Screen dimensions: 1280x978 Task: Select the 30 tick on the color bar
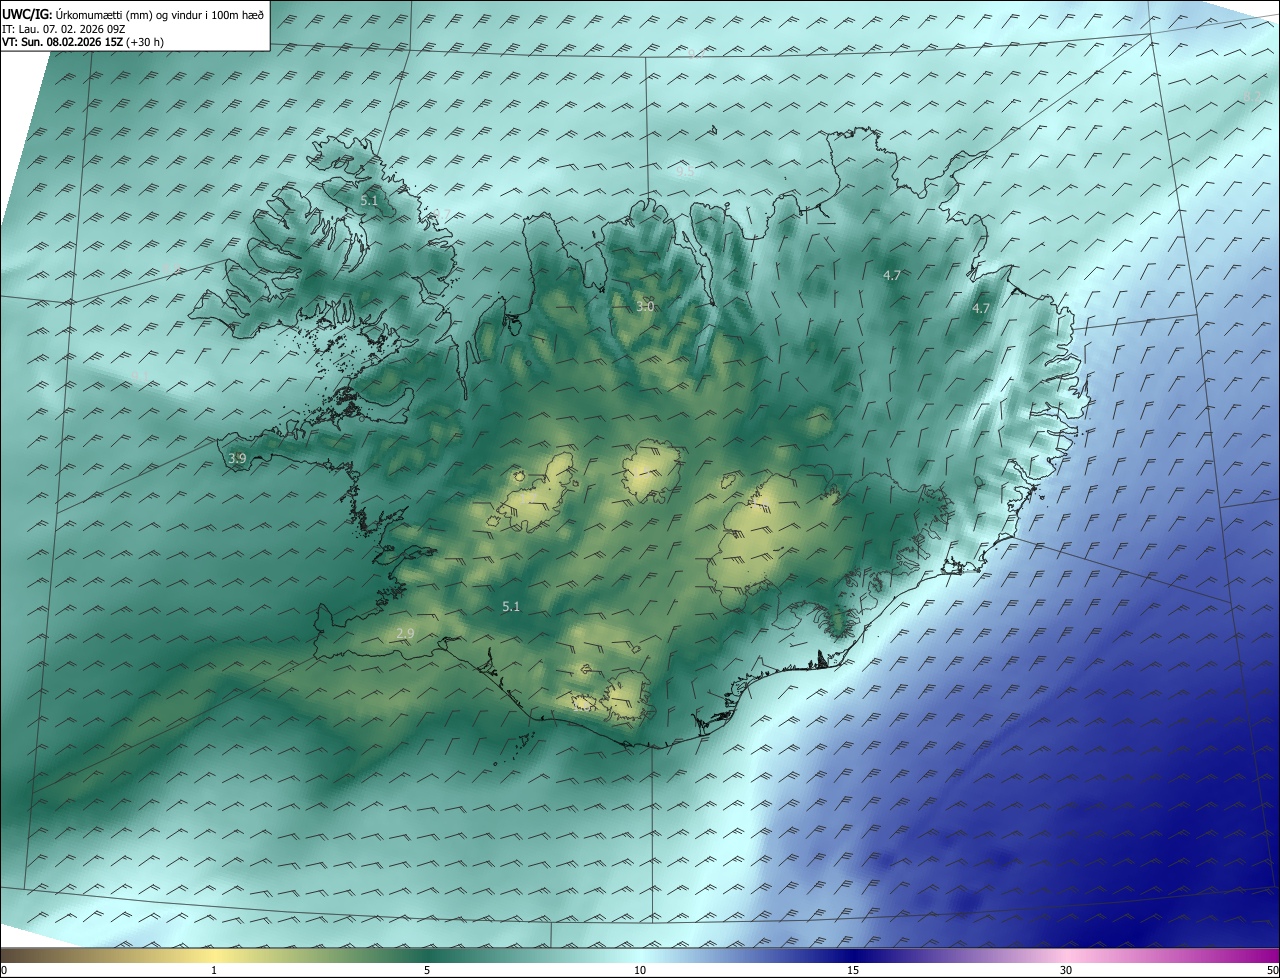tap(1066, 970)
